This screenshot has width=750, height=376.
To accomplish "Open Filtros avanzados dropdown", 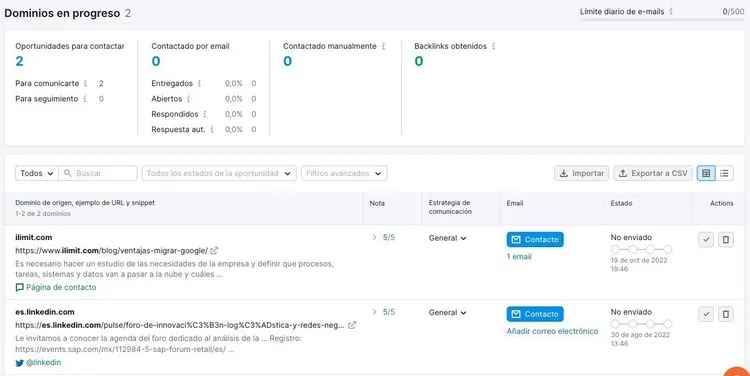I will coord(344,173).
